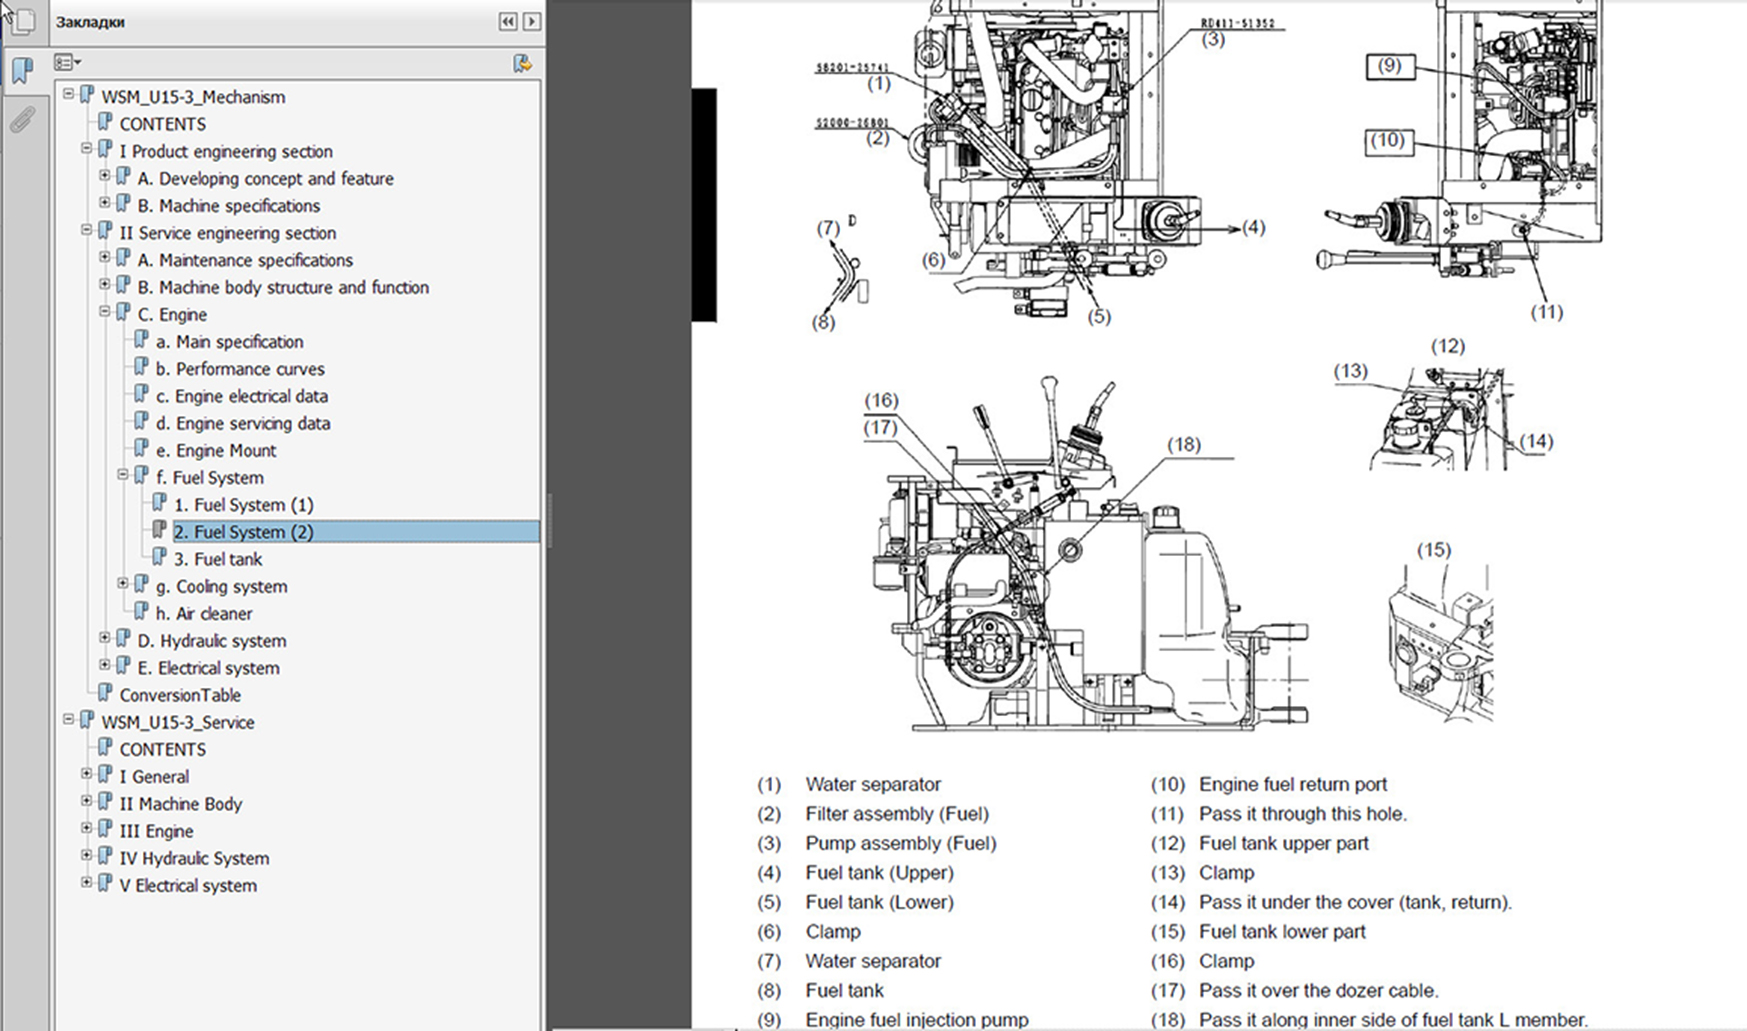The width and height of the screenshot is (1747, 1031).
Task: Expand the g. Cooling system bookmark
Action: pos(123,584)
